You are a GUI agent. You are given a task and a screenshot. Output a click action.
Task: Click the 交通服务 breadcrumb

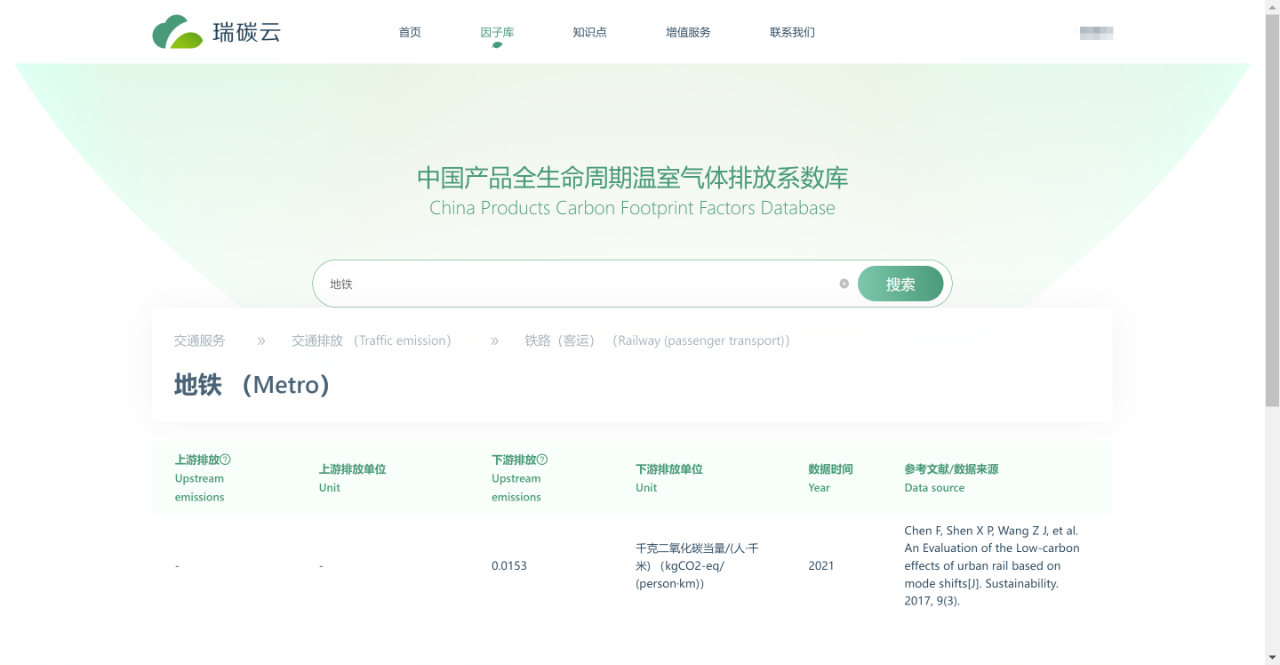click(x=200, y=341)
